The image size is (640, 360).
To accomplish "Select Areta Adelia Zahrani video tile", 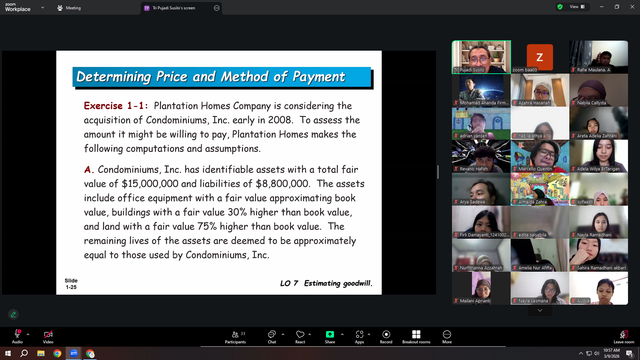I will click(599, 123).
